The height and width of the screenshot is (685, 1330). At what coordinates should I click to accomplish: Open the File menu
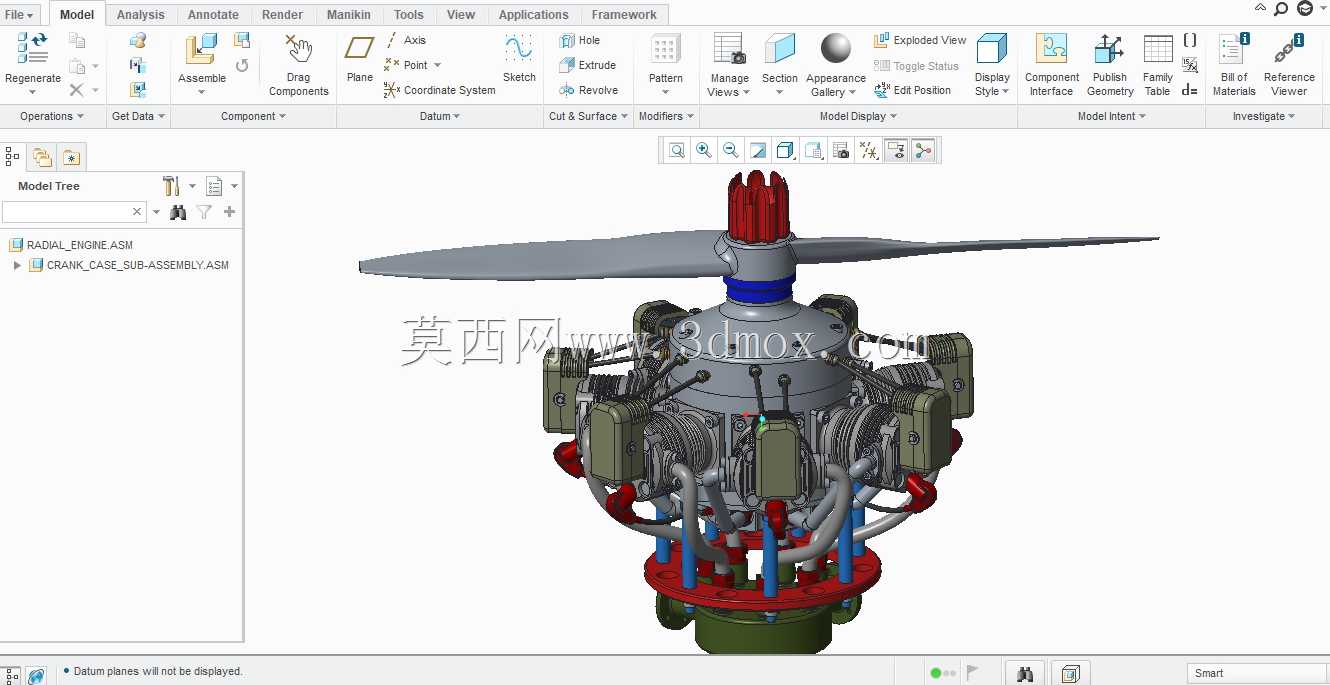pos(20,15)
